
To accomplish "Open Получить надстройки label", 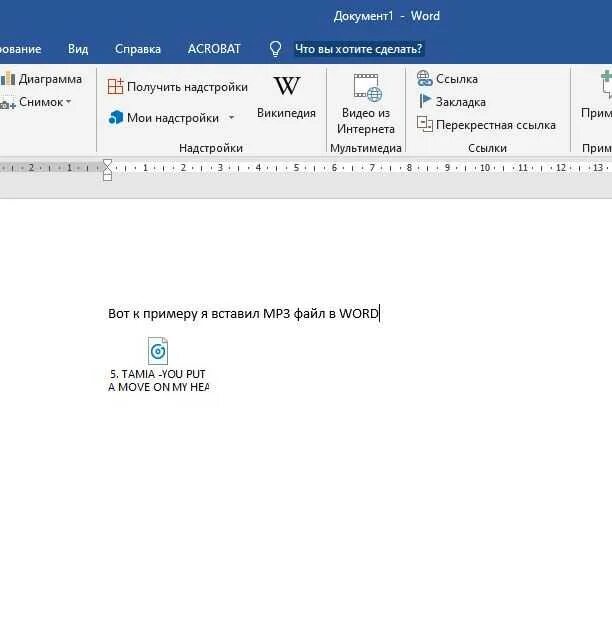I will coord(187,87).
